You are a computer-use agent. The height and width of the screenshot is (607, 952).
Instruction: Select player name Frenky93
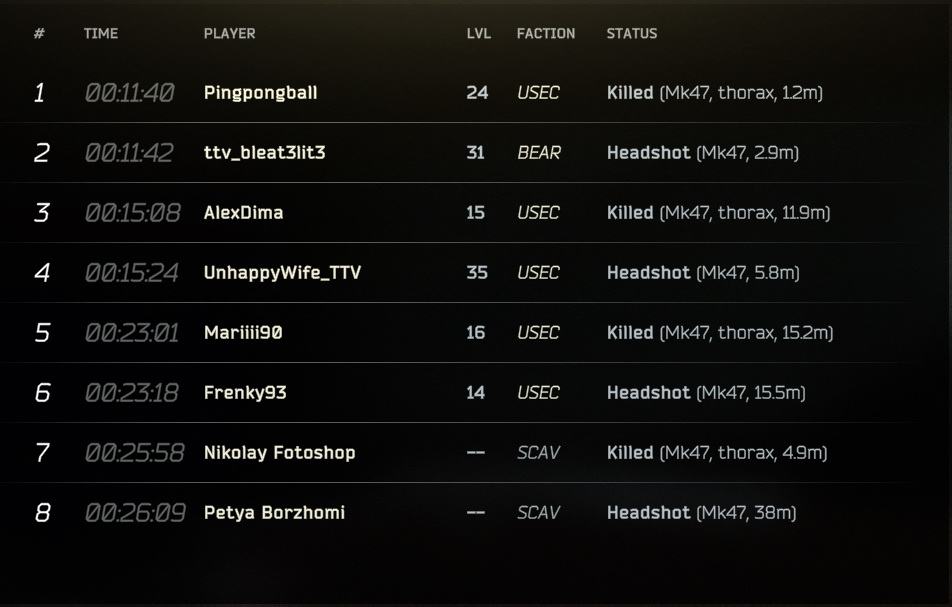pyautogui.click(x=245, y=393)
